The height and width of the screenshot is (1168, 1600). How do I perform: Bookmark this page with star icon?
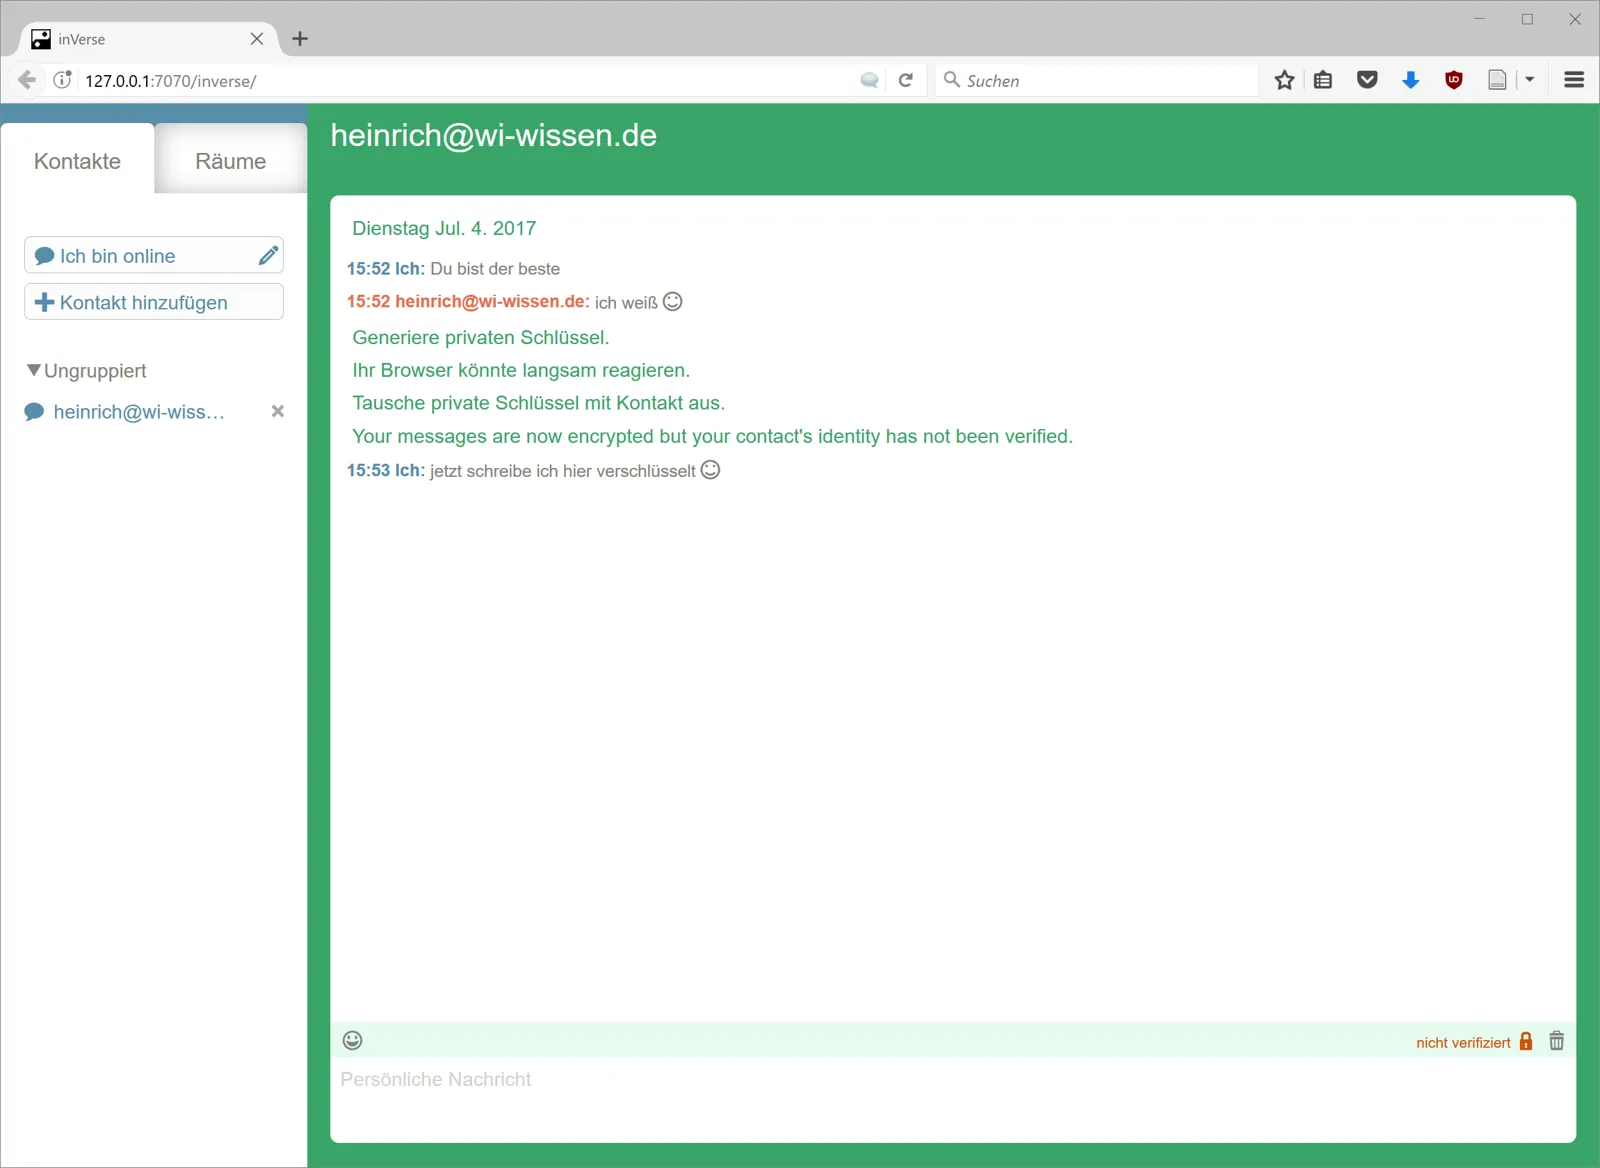tap(1285, 80)
